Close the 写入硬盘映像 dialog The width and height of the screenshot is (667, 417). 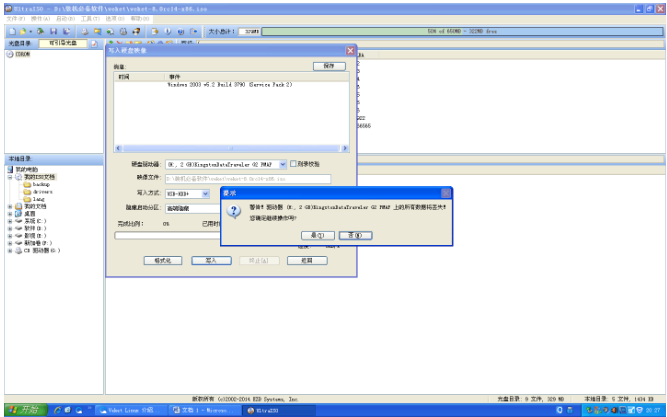tap(350, 51)
